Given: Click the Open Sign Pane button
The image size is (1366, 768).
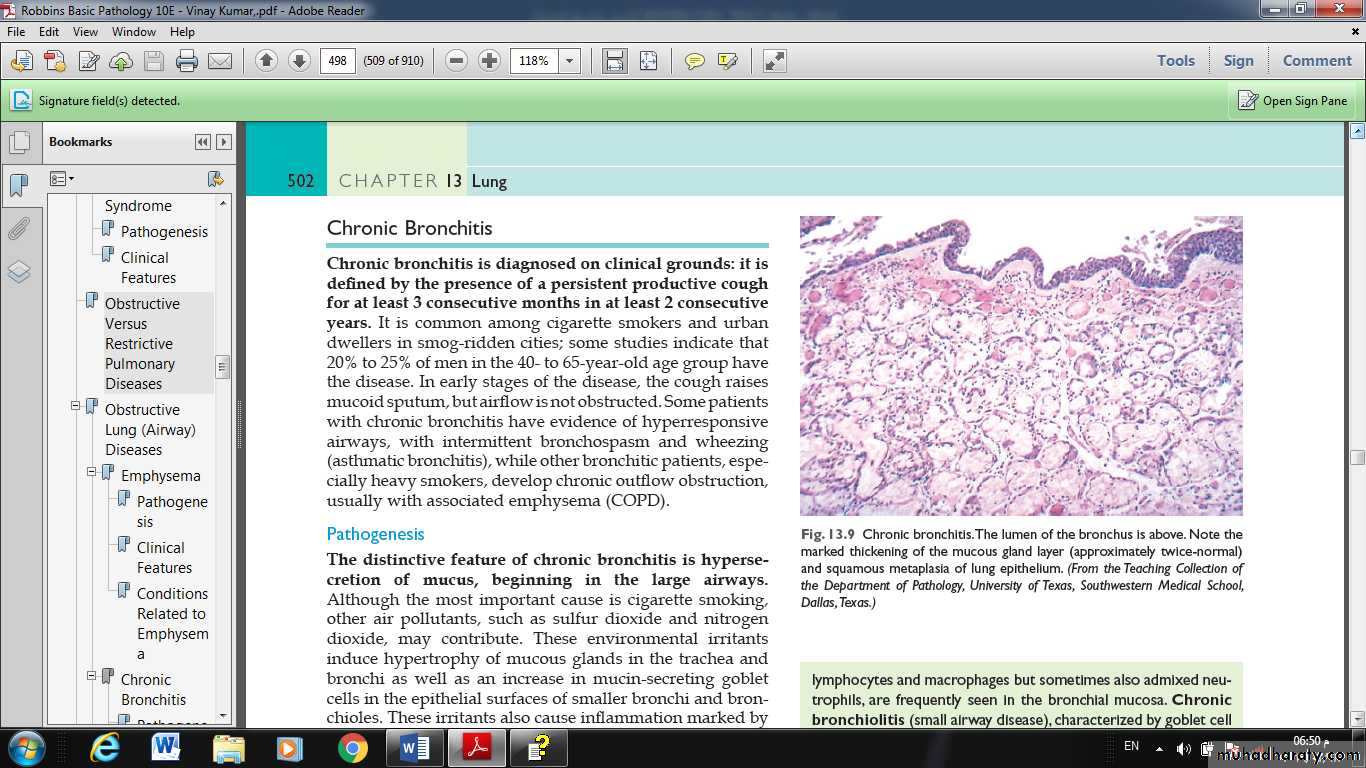Looking at the screenshot, I should coord(1292,101).
